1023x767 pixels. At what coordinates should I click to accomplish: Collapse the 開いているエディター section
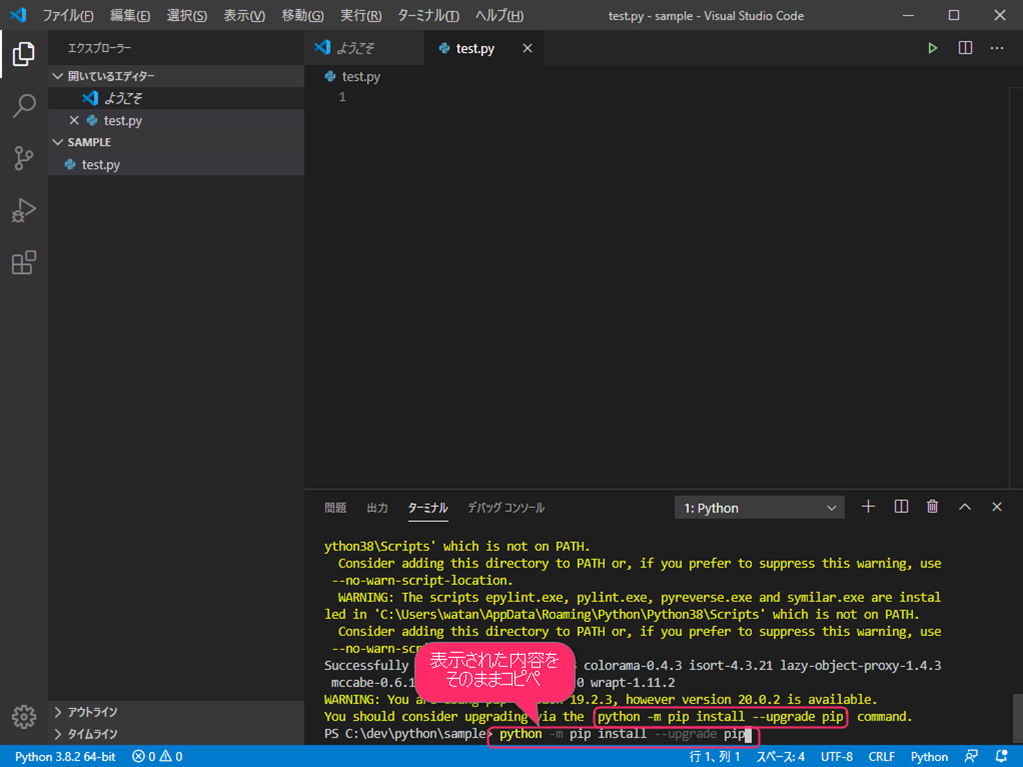pyautogui.click(x=176, y=76)
